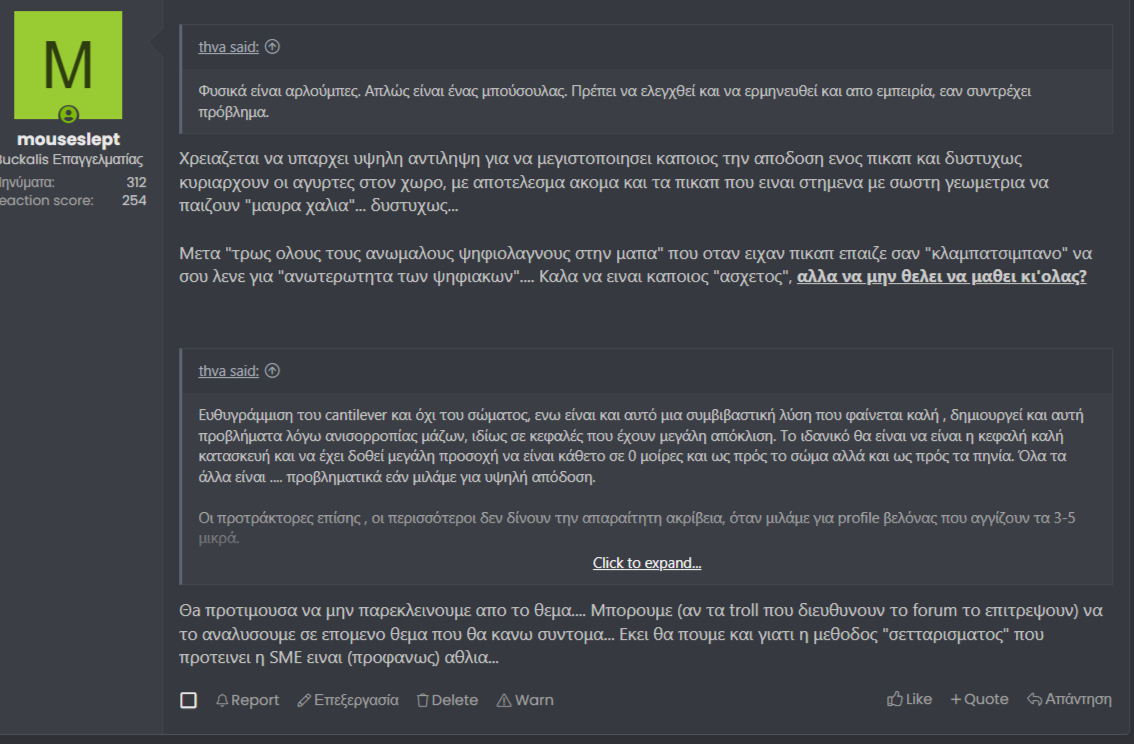Open the second "thva said:" quote link
The image size is (1134, 744).
(x=228, y=371)
